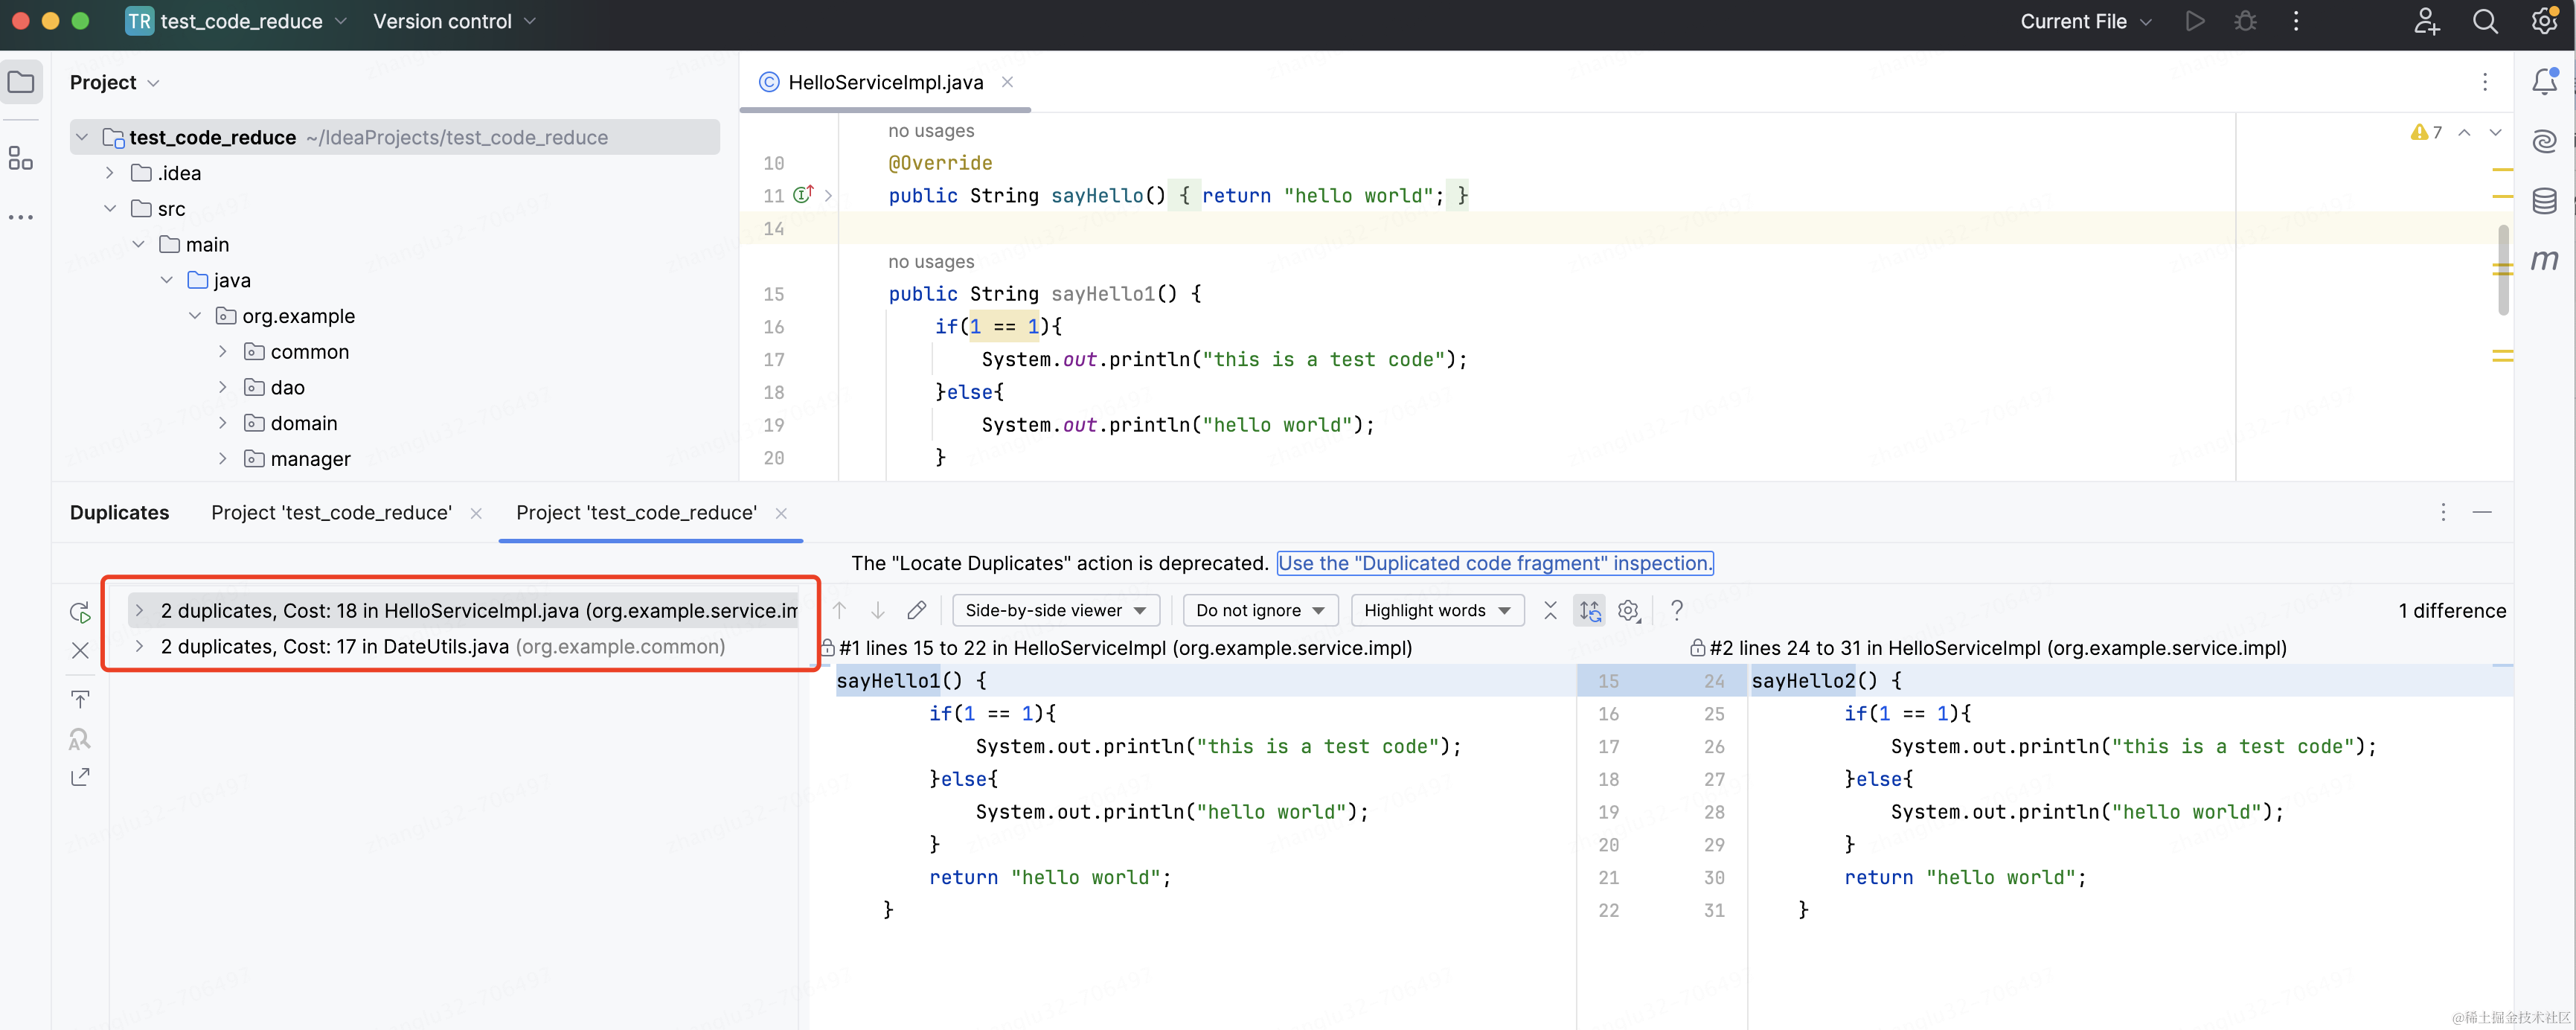The width and height of the screenshot is (2576, 1030).
Task: Click the editor vertical scrollbar
Action: click(2503, 270)
